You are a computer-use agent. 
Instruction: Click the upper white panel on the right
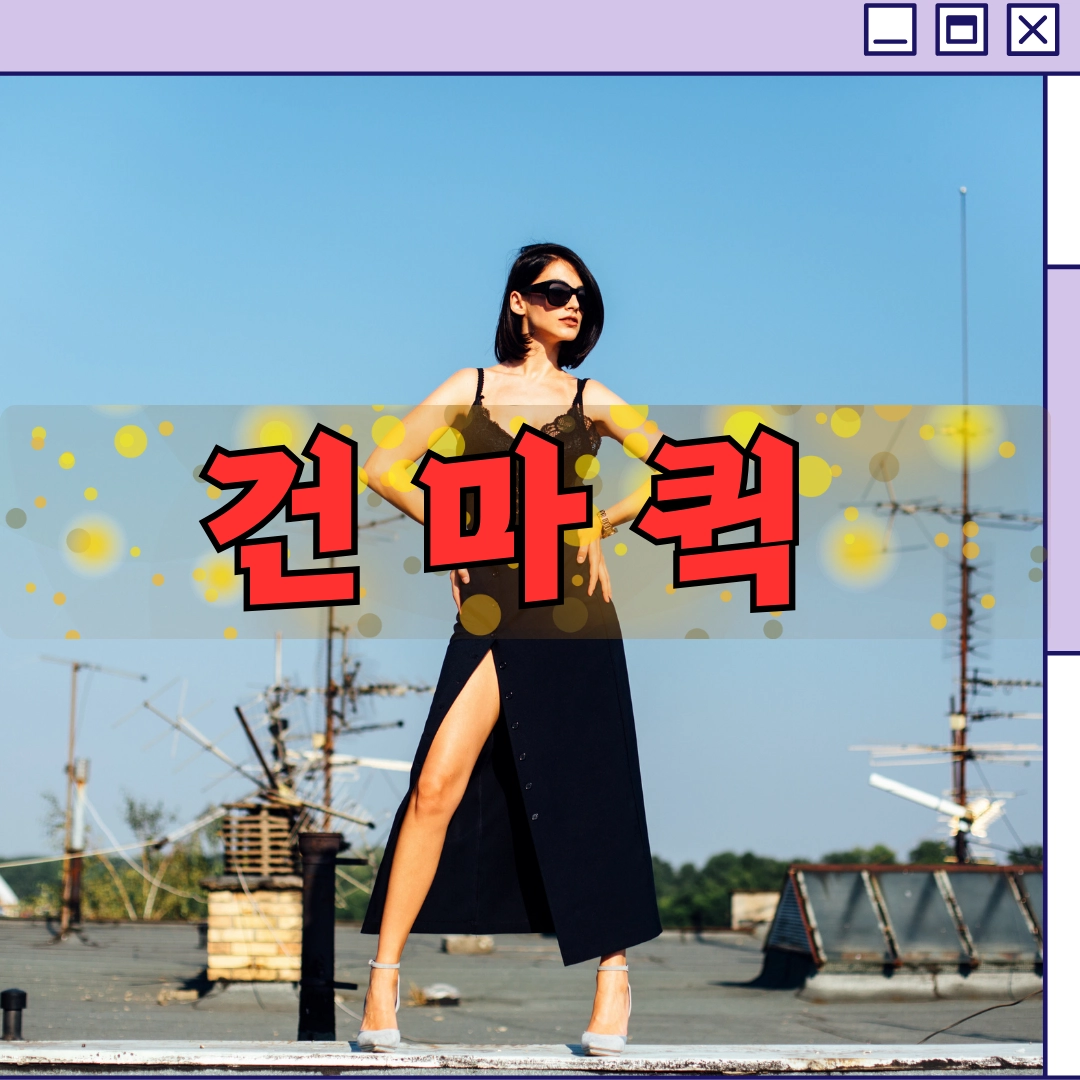tap(1063, 169)
